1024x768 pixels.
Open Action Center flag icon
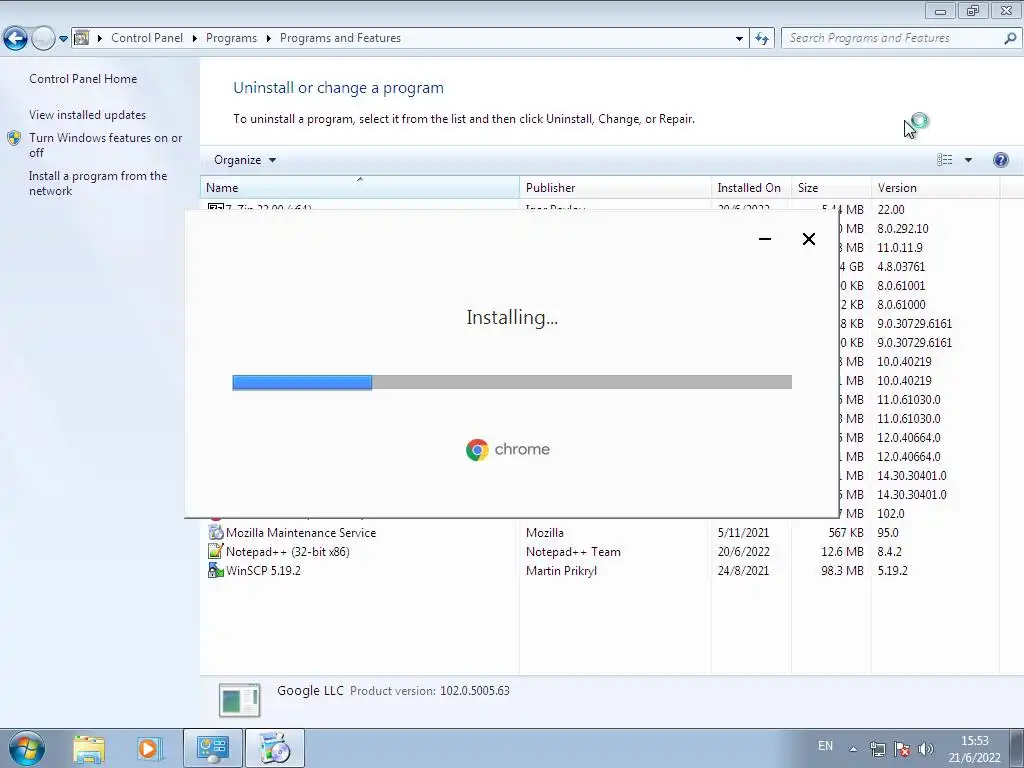click(902, 749)
